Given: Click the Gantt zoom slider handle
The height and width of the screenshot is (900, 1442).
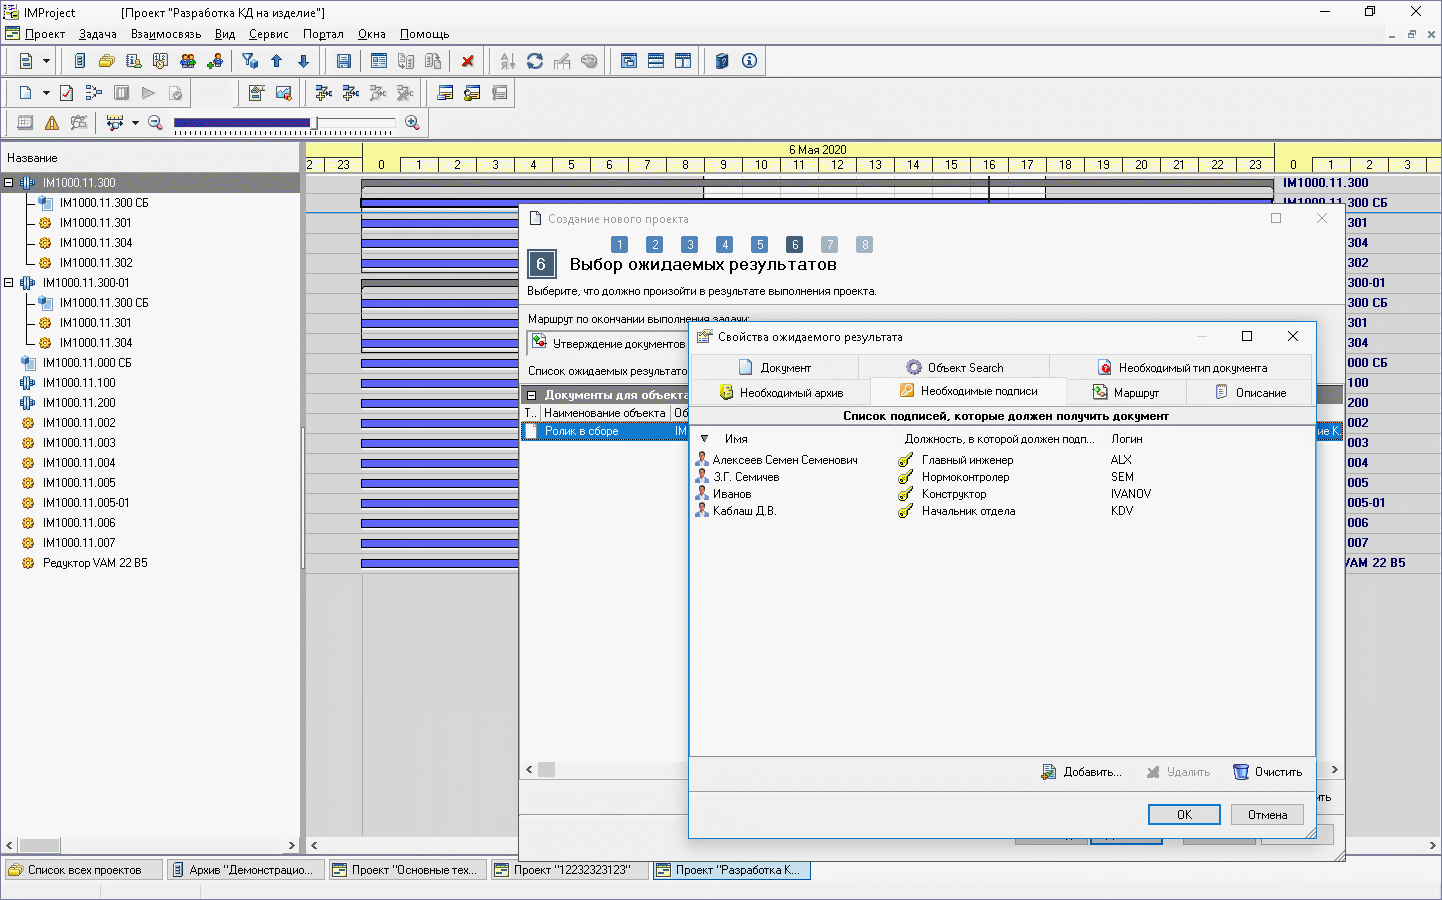Looking at the screenshot, I should tap(316, 123).
